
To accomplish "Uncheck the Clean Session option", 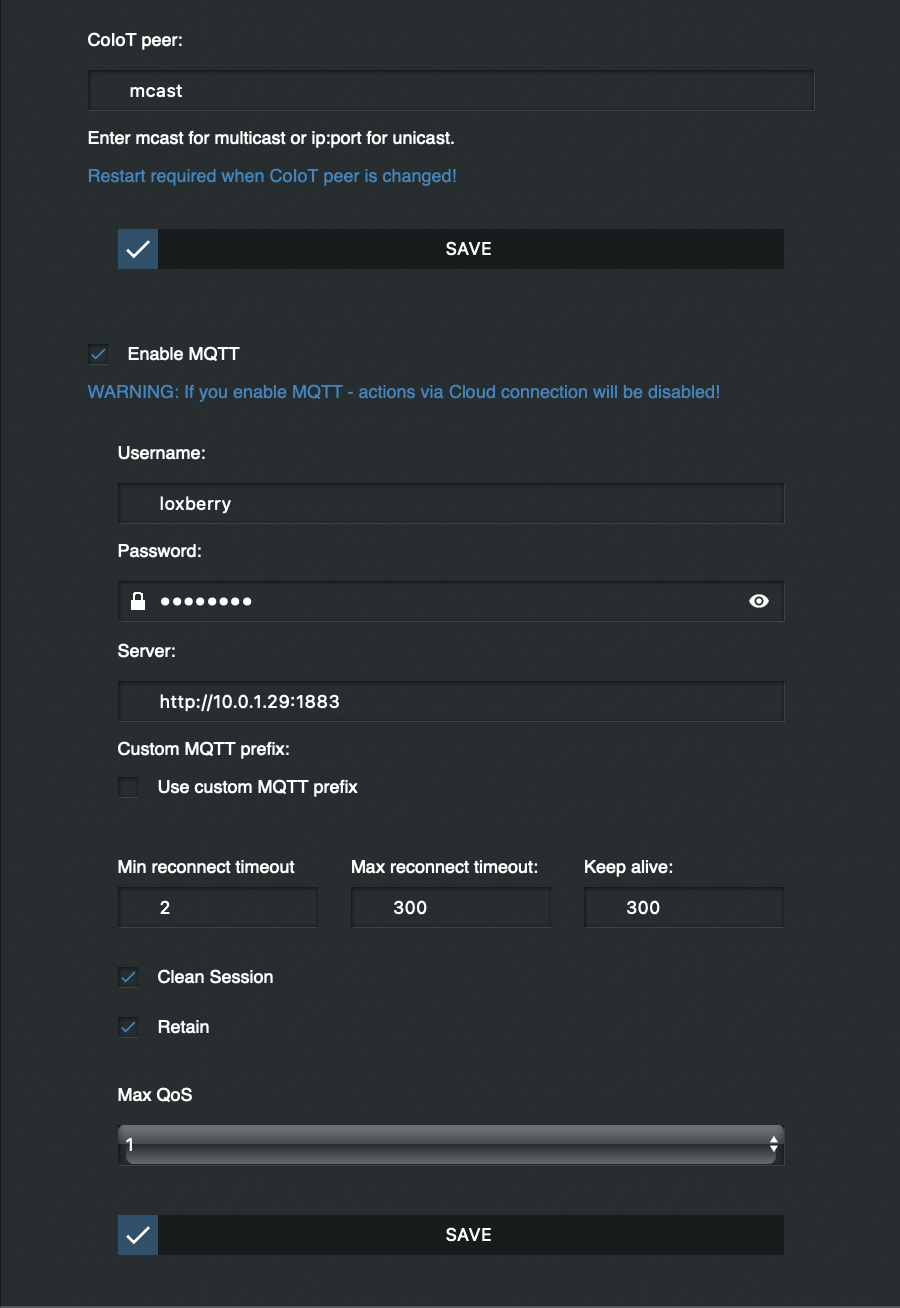I will [x=128, y=977].
